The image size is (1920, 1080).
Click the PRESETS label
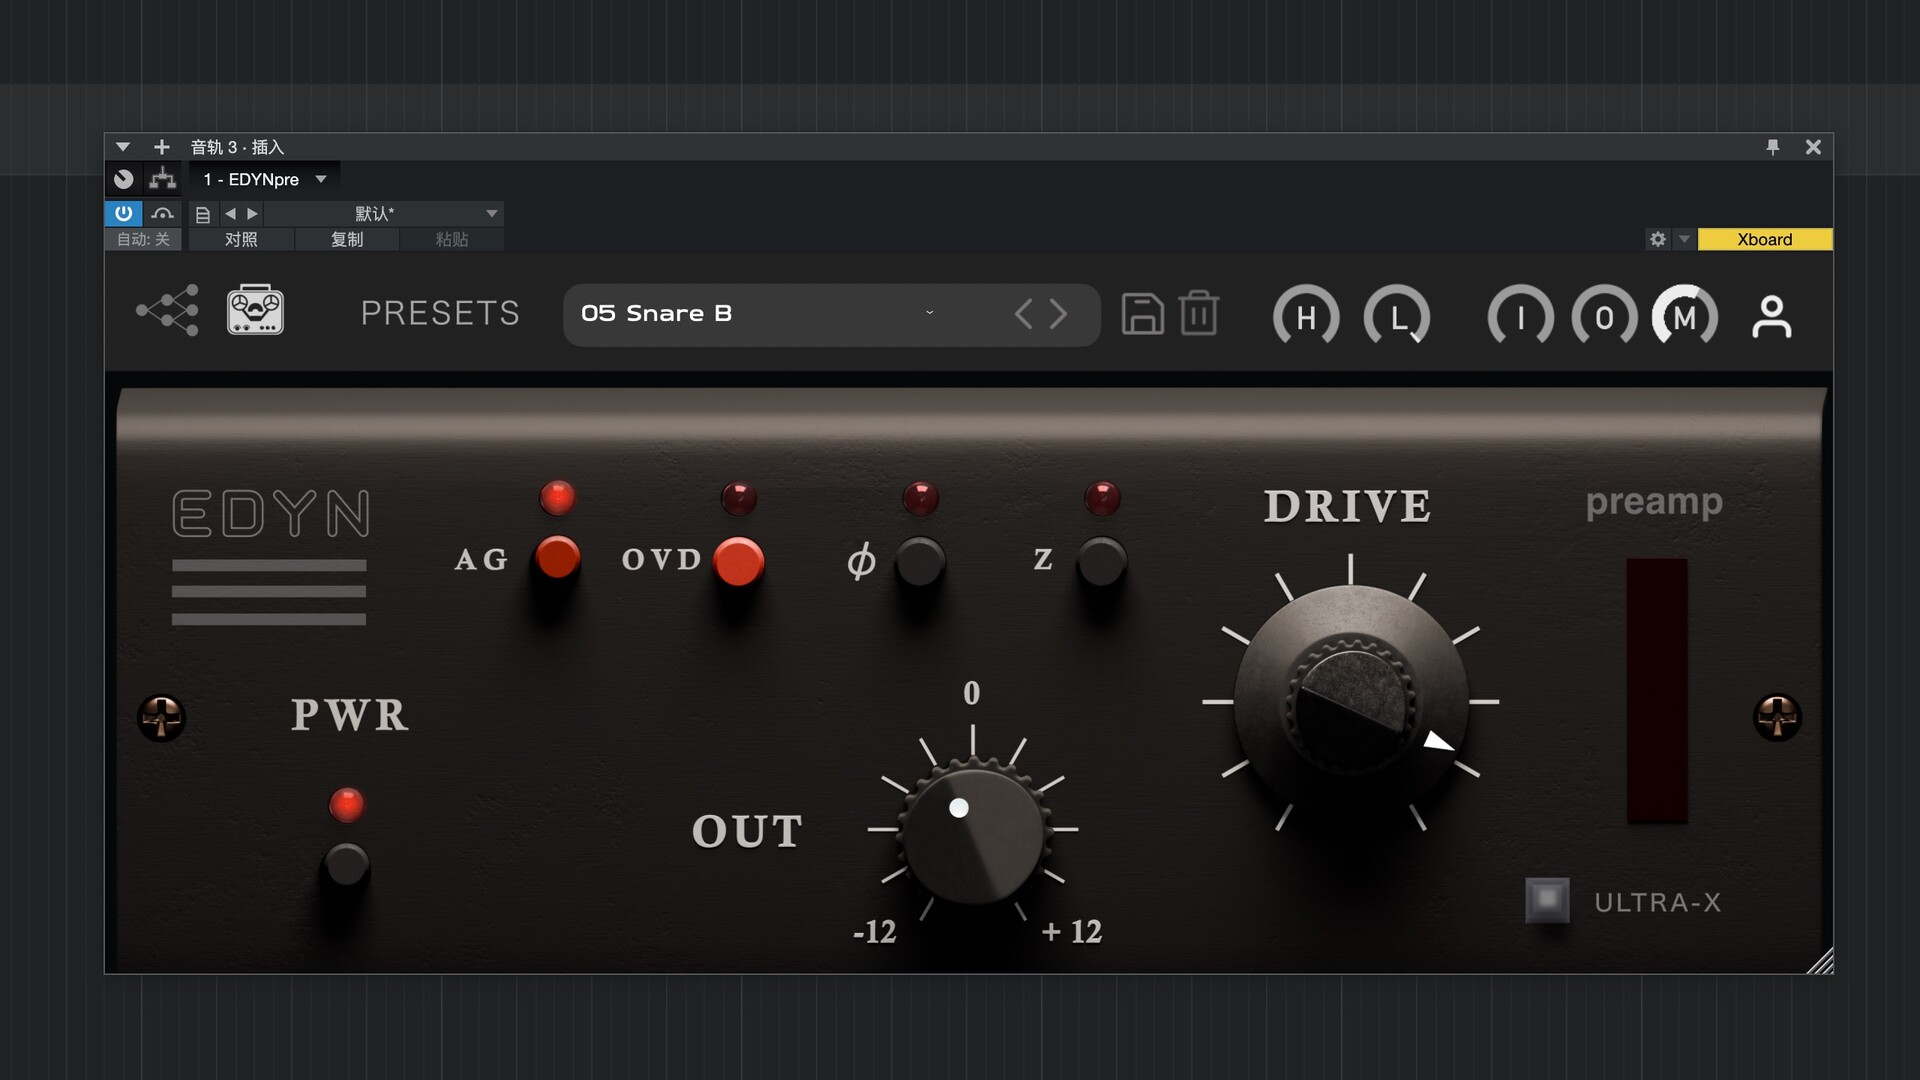(x=440, y=313)
